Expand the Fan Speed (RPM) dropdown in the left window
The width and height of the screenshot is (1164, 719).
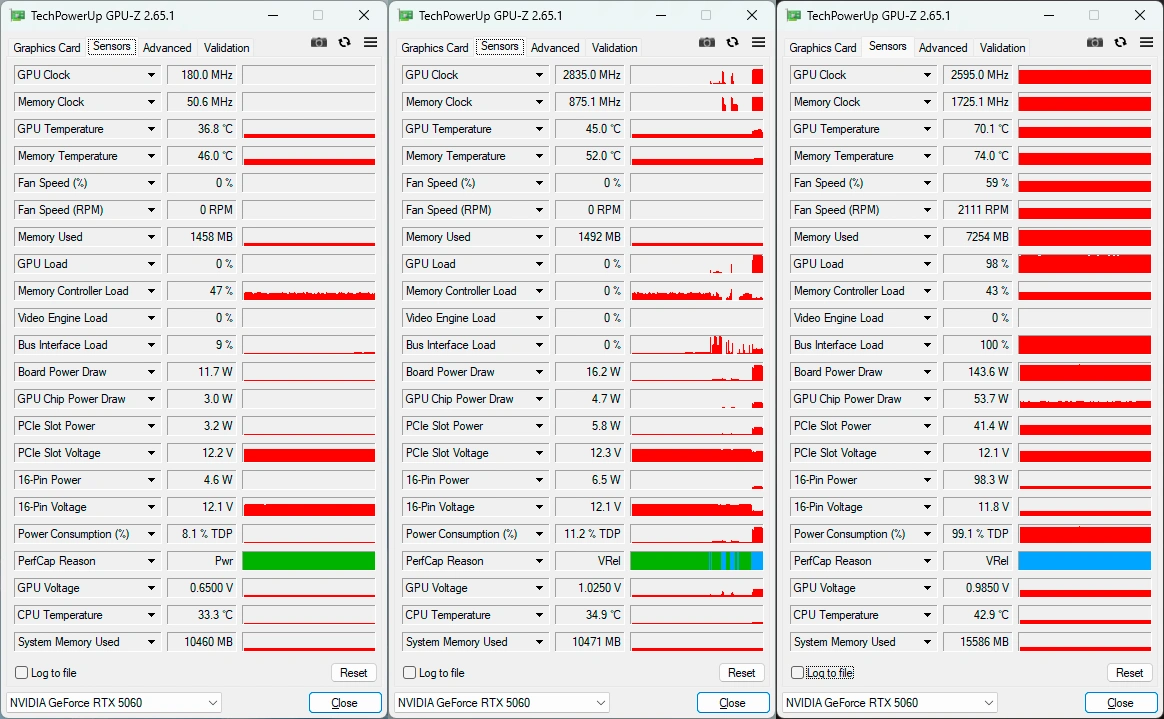coord(151,210)
